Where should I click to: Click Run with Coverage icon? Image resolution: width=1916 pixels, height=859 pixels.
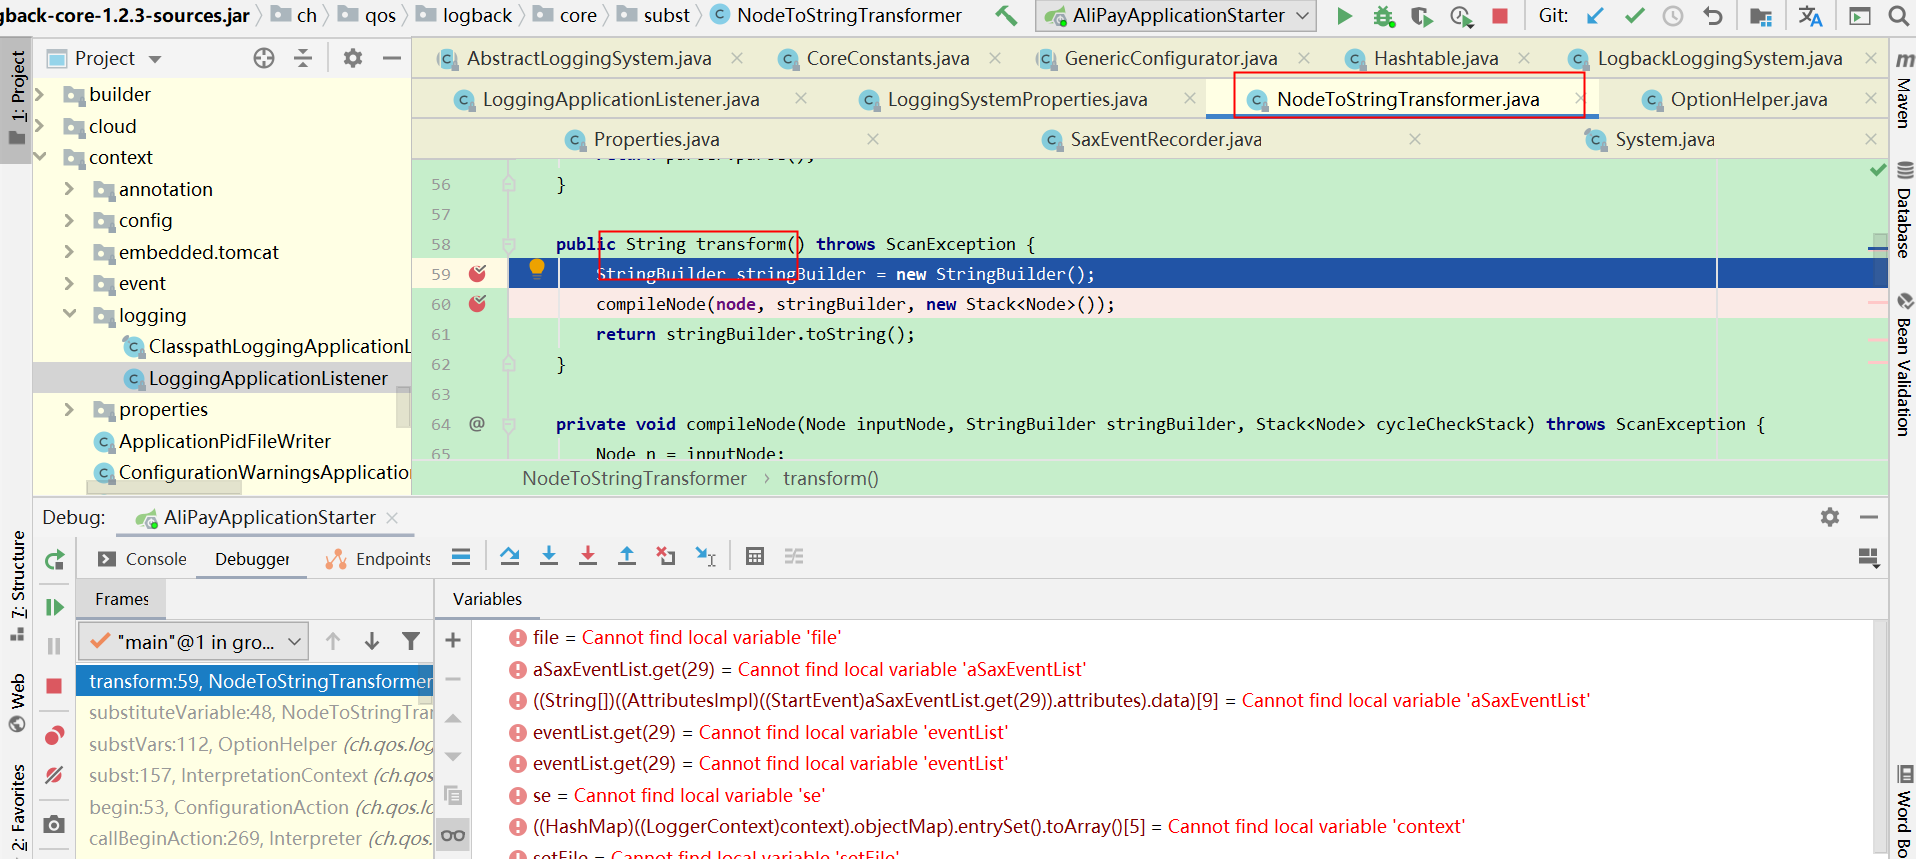point(1422,16)
